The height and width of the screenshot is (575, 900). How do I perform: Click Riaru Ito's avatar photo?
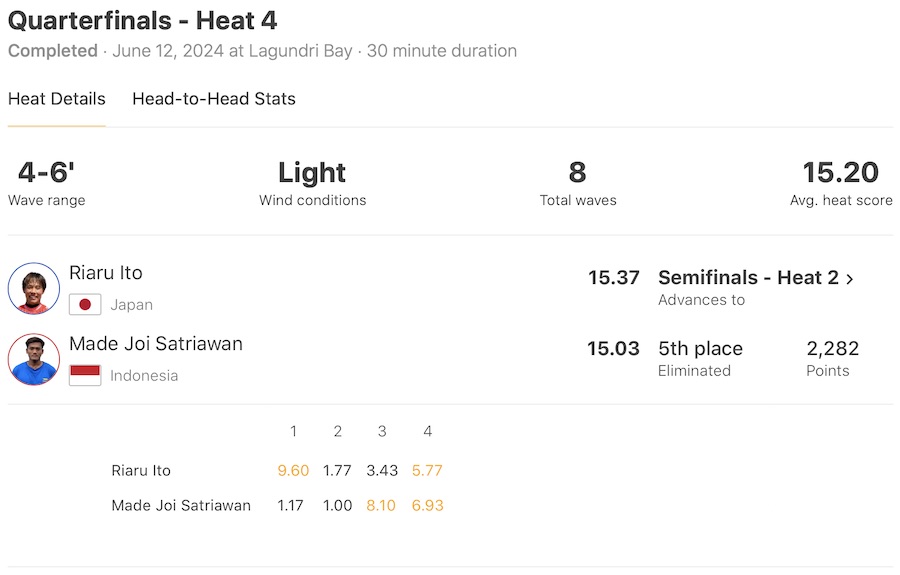(x=34, y=288)
